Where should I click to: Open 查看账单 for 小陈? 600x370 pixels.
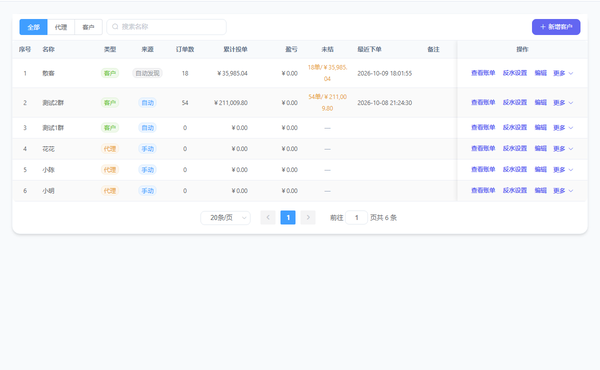[483, 170]
